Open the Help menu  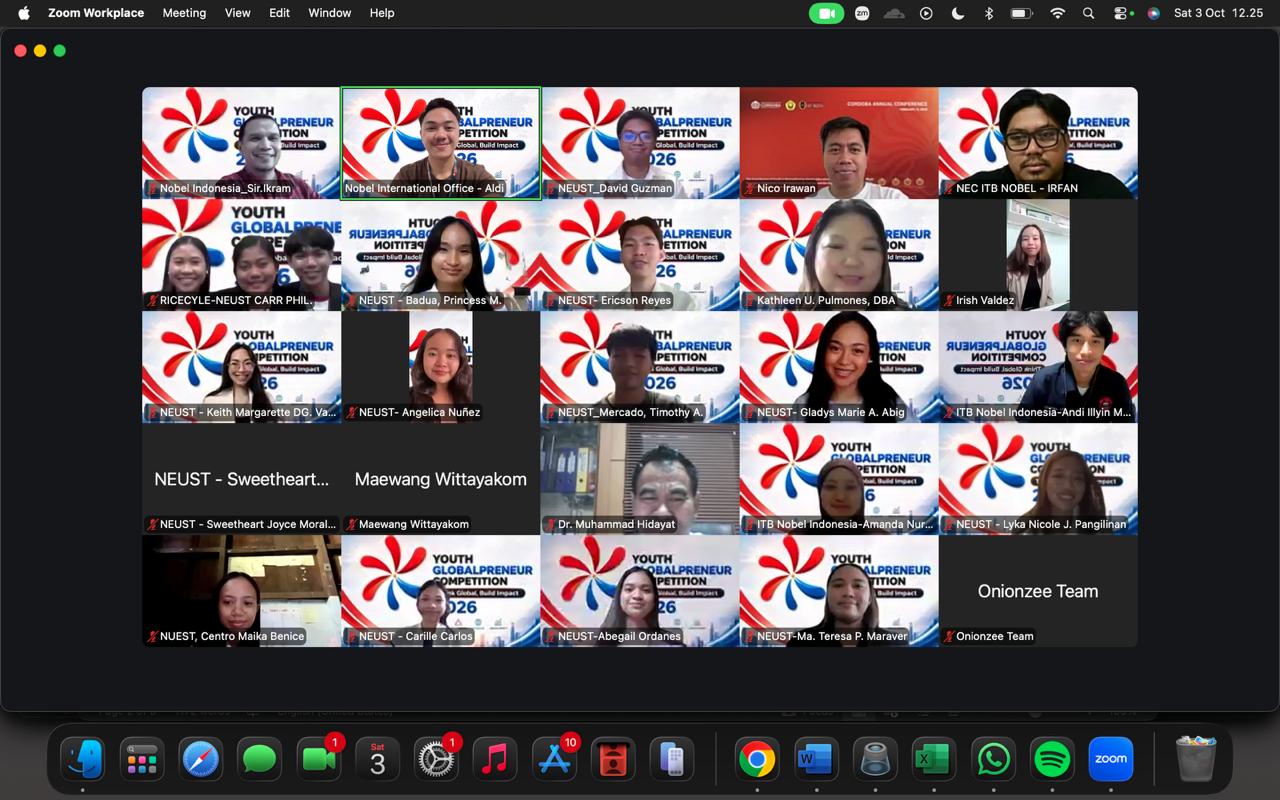pyautogui.click(x=382, y=13)
